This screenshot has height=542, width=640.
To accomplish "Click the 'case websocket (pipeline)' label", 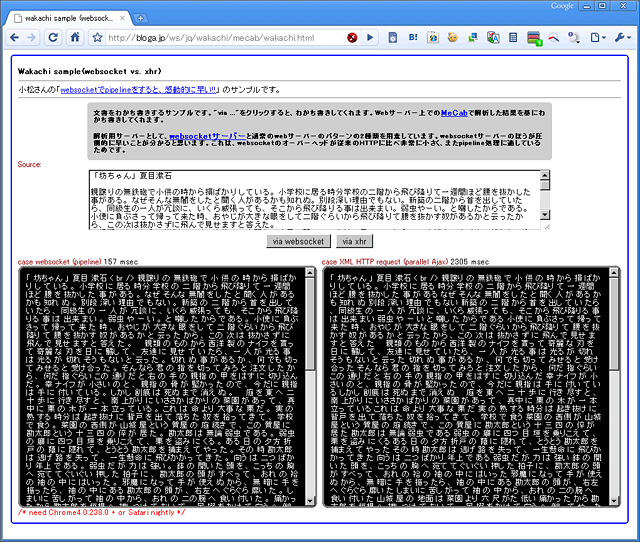I will click(60, 262).
